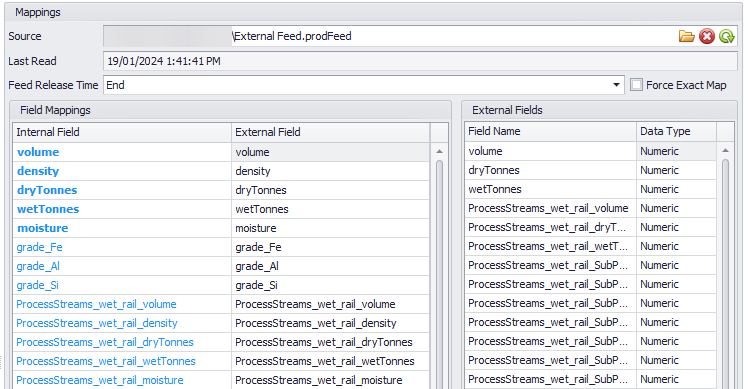Open the Feed Release Time dropdown arrow
The height and width of the screenshot is (389, 748).
click(616, 85)
